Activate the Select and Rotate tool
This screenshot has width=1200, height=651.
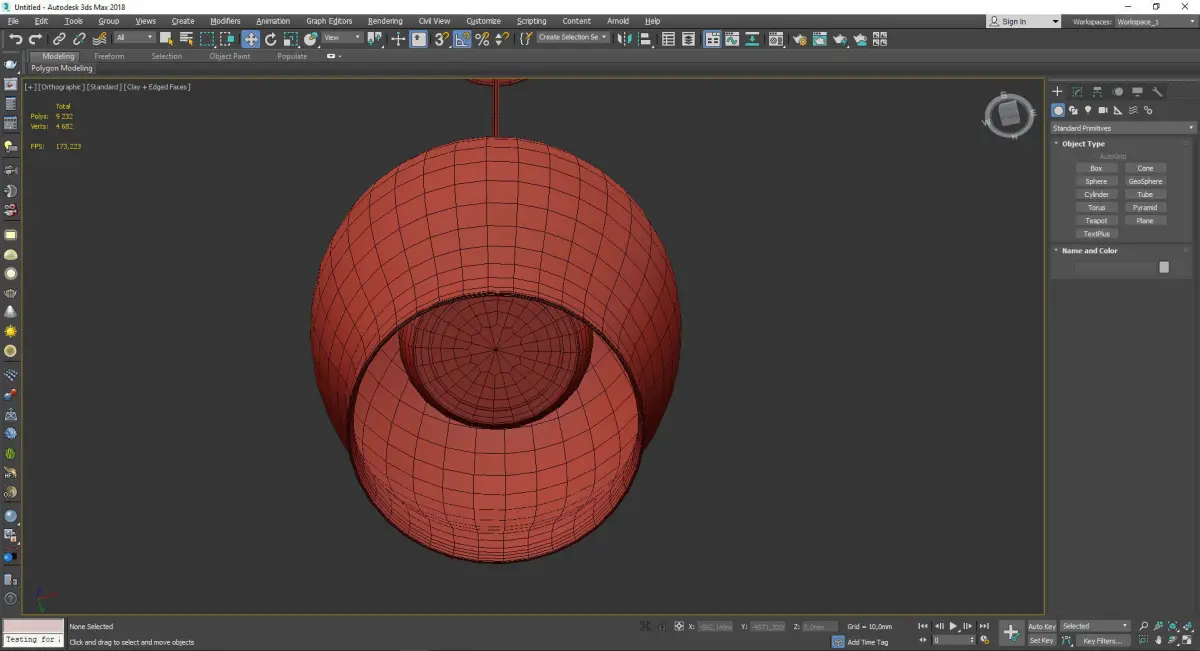click(x=270, y=39)
